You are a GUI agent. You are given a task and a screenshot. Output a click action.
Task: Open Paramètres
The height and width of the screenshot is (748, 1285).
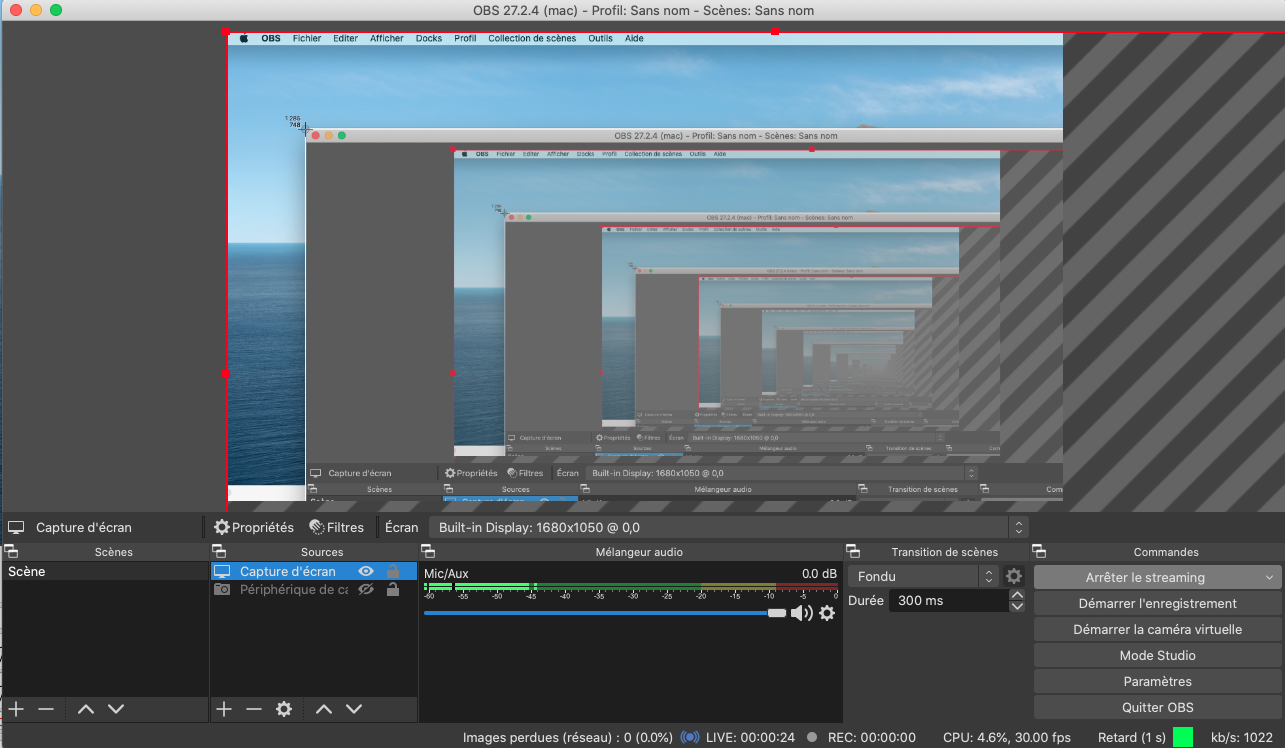pos(1157,681)
